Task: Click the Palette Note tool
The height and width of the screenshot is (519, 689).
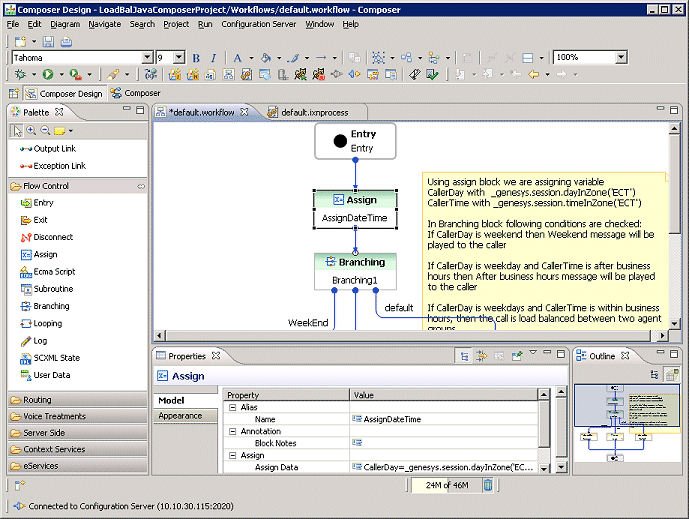Action: (x=59, y=131)
